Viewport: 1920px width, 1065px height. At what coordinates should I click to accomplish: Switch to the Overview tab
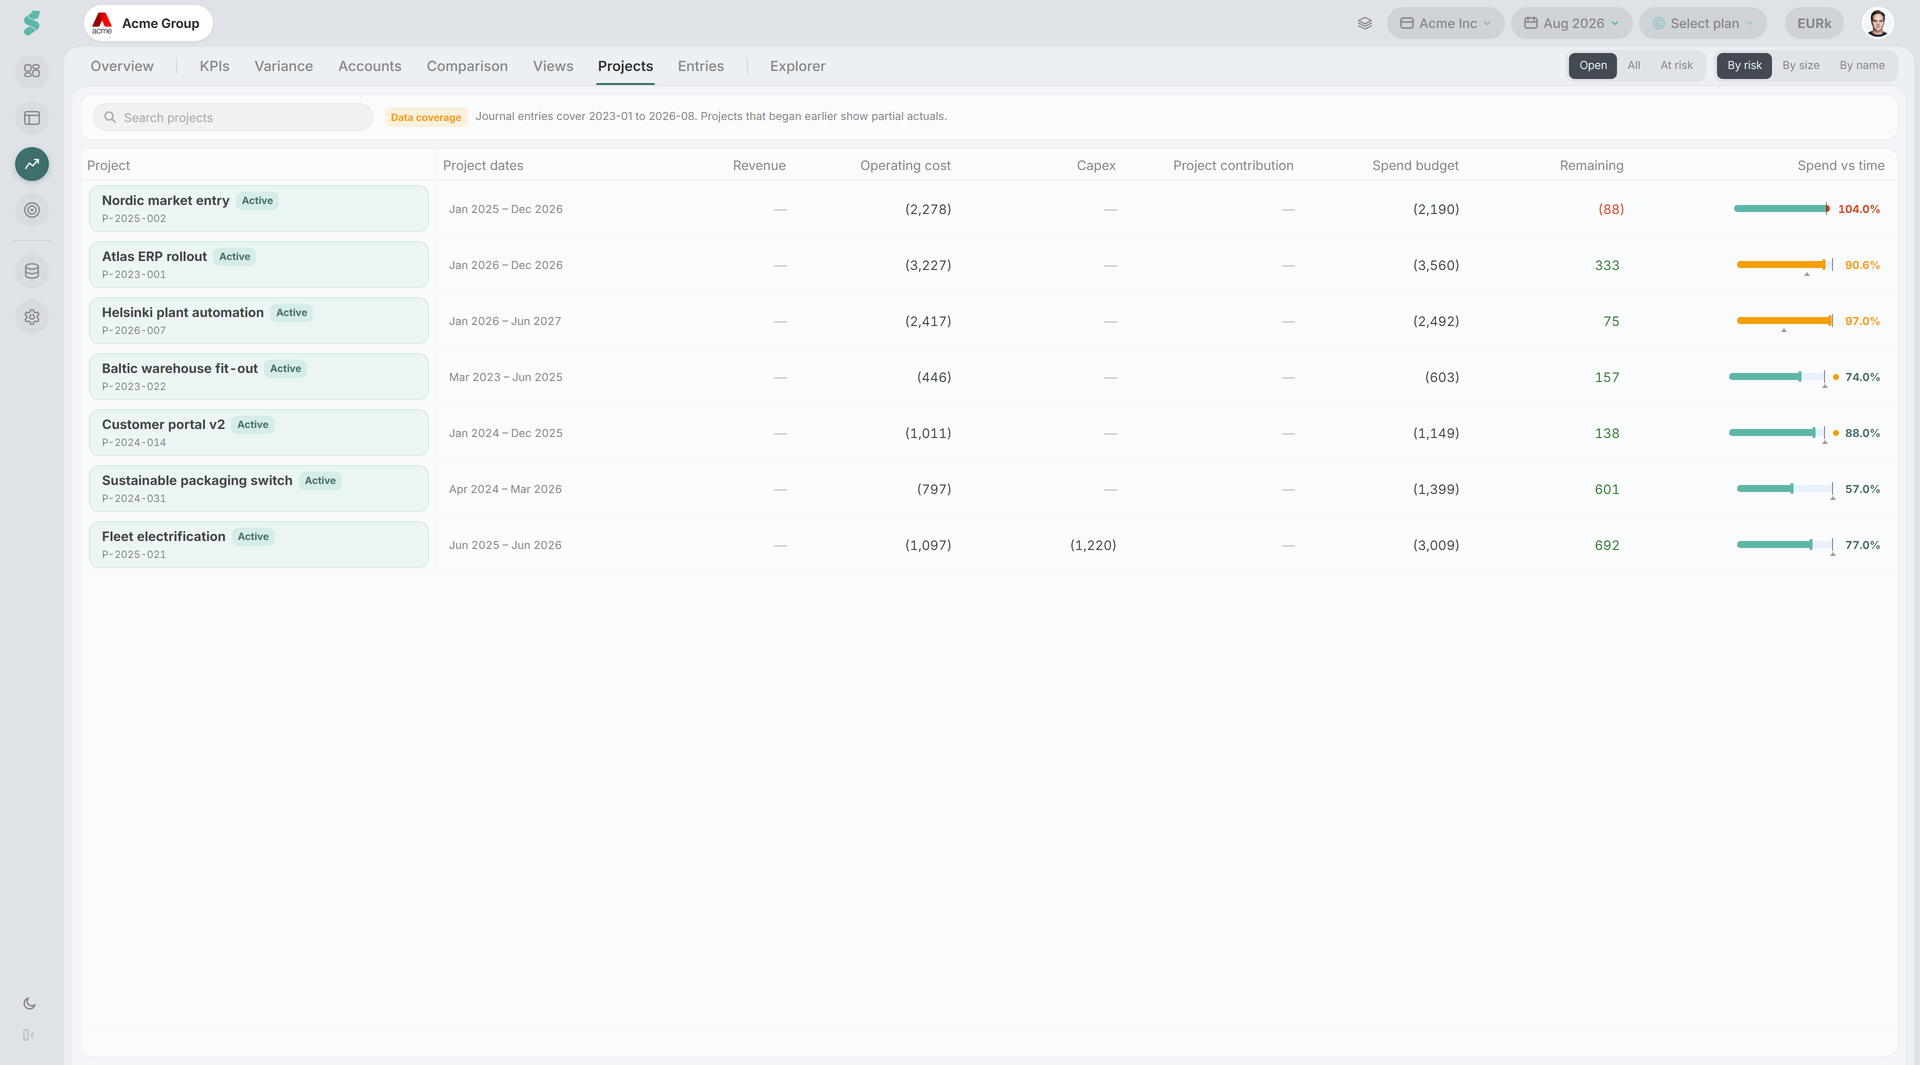coord(122,66)
